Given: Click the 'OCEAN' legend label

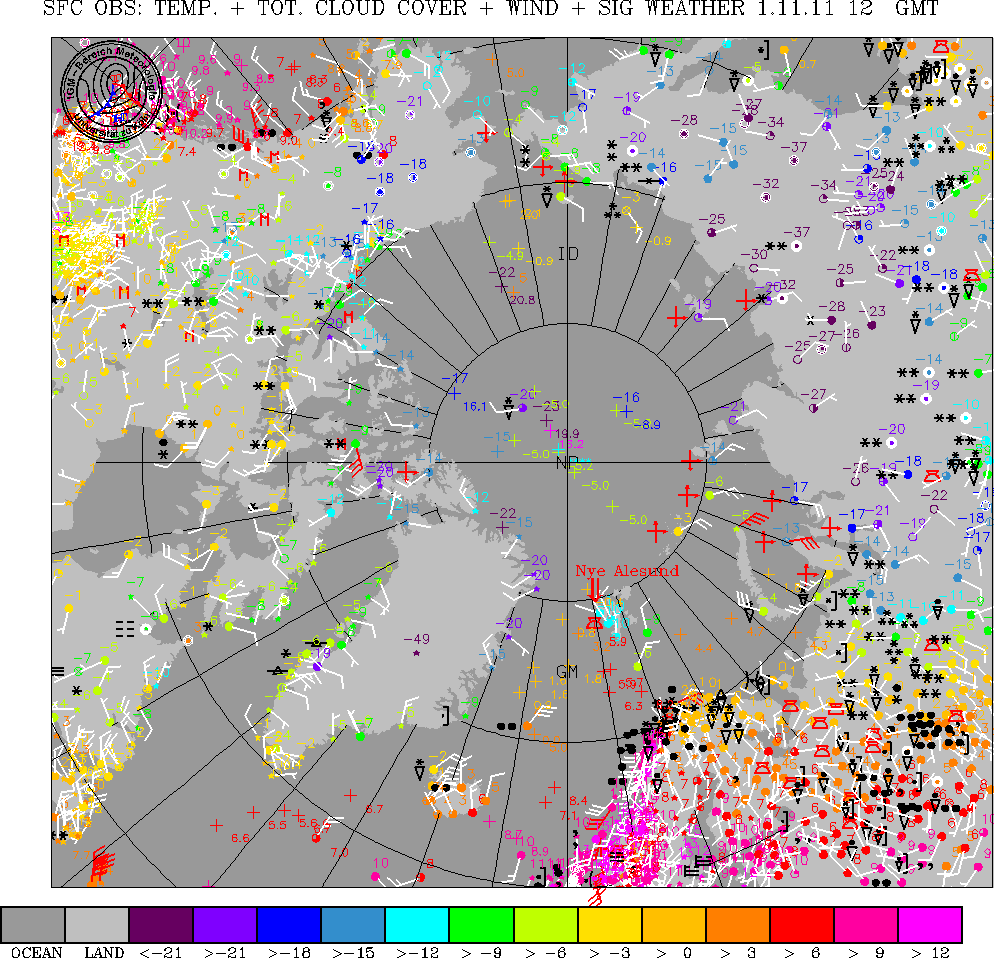Looking at the screenshot, I should coord(37,952).
